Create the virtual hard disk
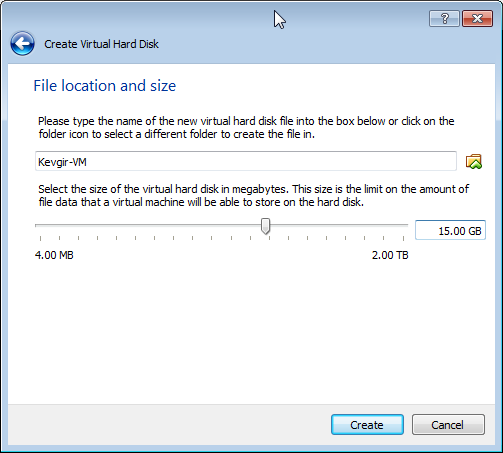 click(x=367, y=425)
